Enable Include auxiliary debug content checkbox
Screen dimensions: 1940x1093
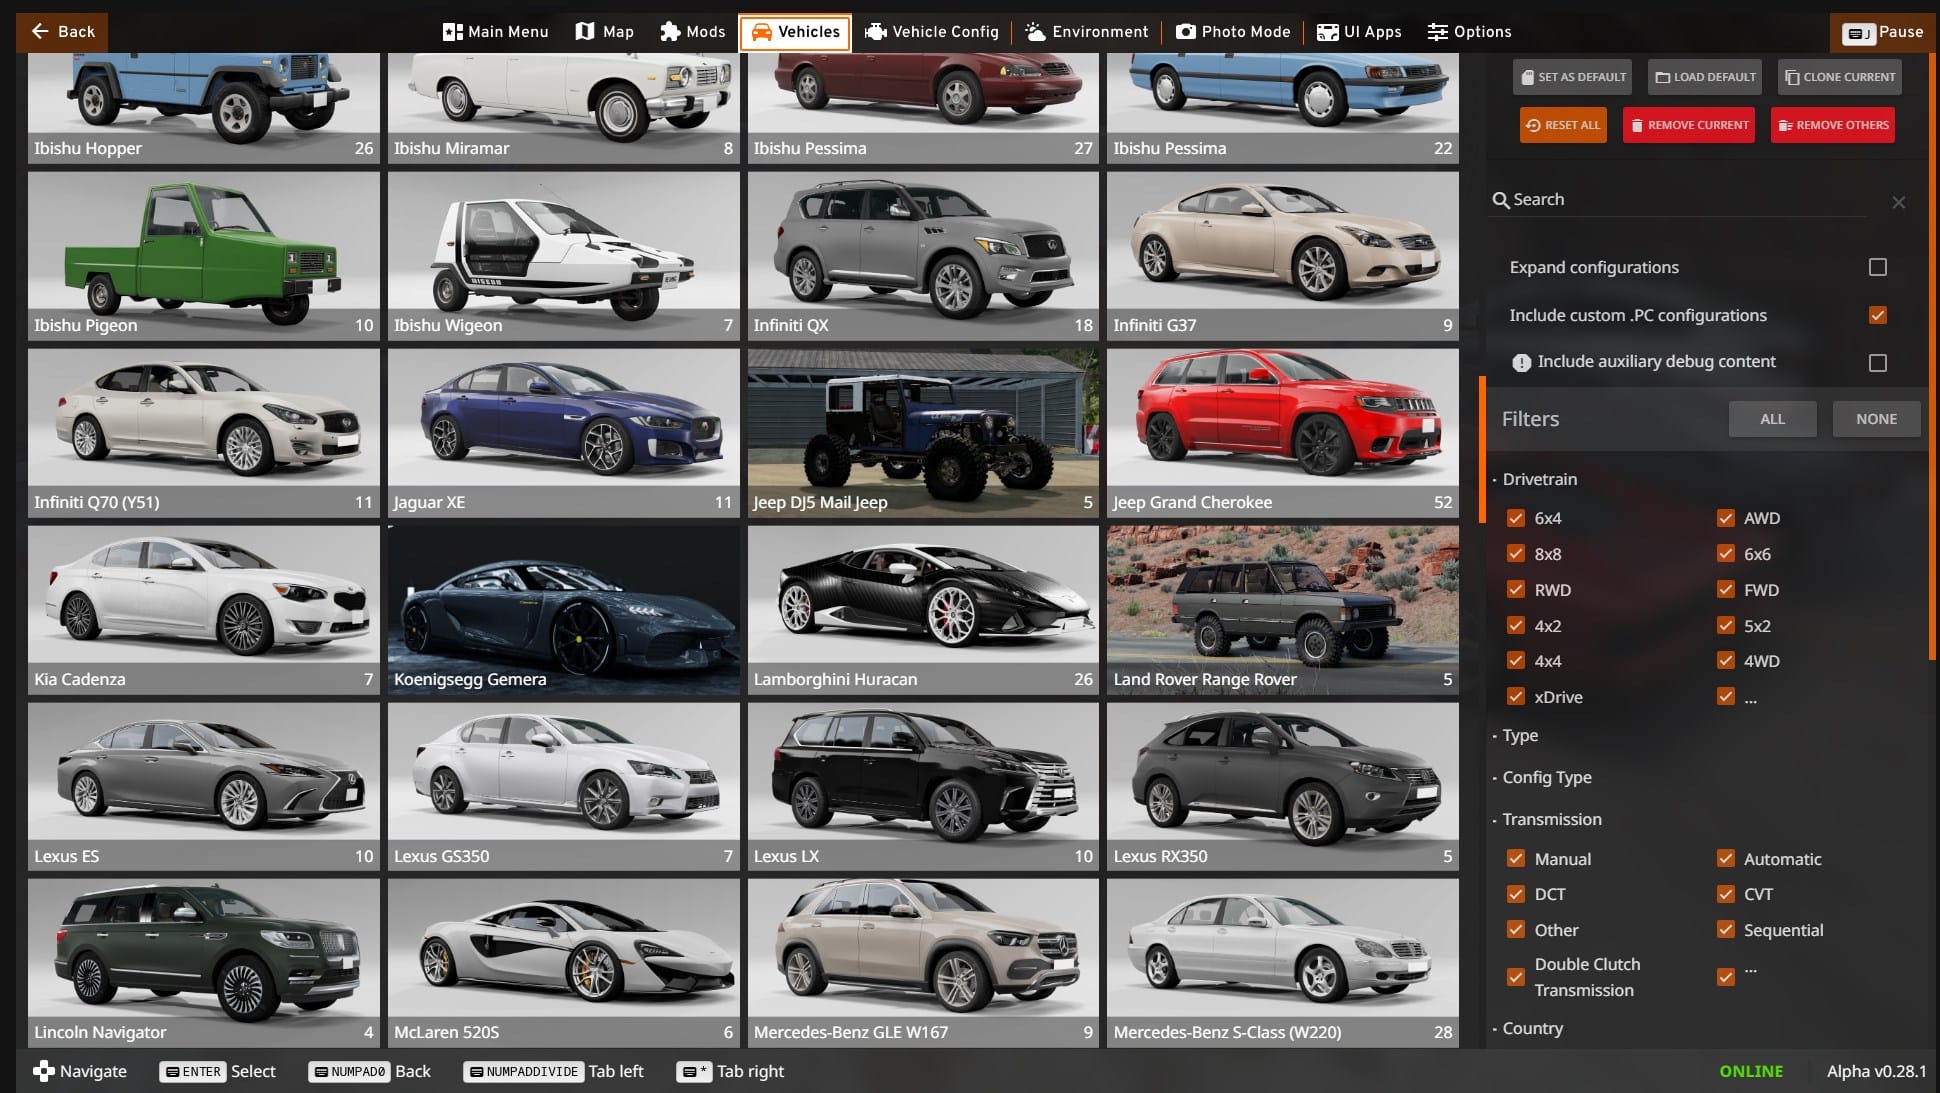click(x=1878, y=363)
